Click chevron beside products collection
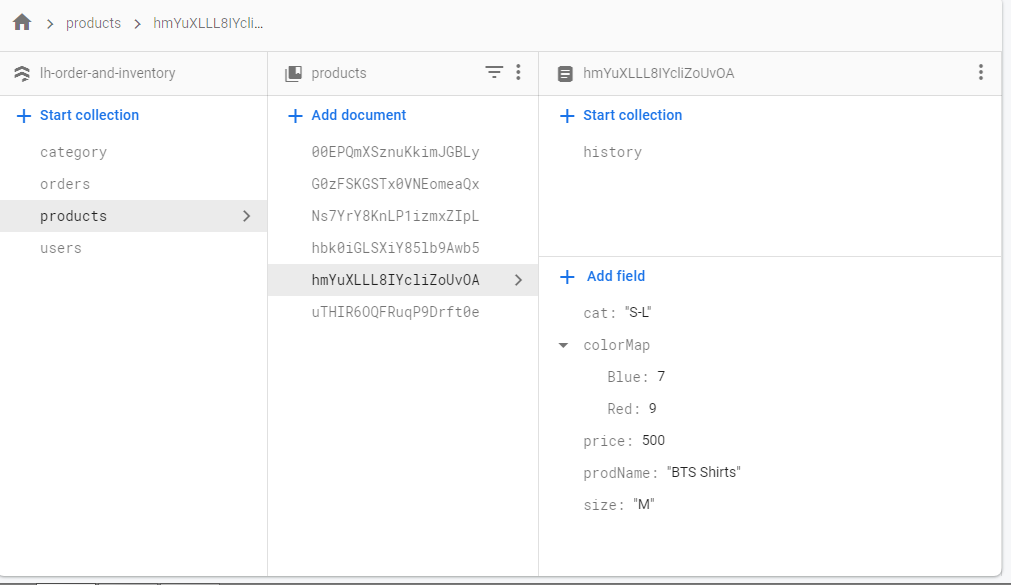Image resolution: width=1011 pixels, height=585 pixels. (x=246, y=216)
